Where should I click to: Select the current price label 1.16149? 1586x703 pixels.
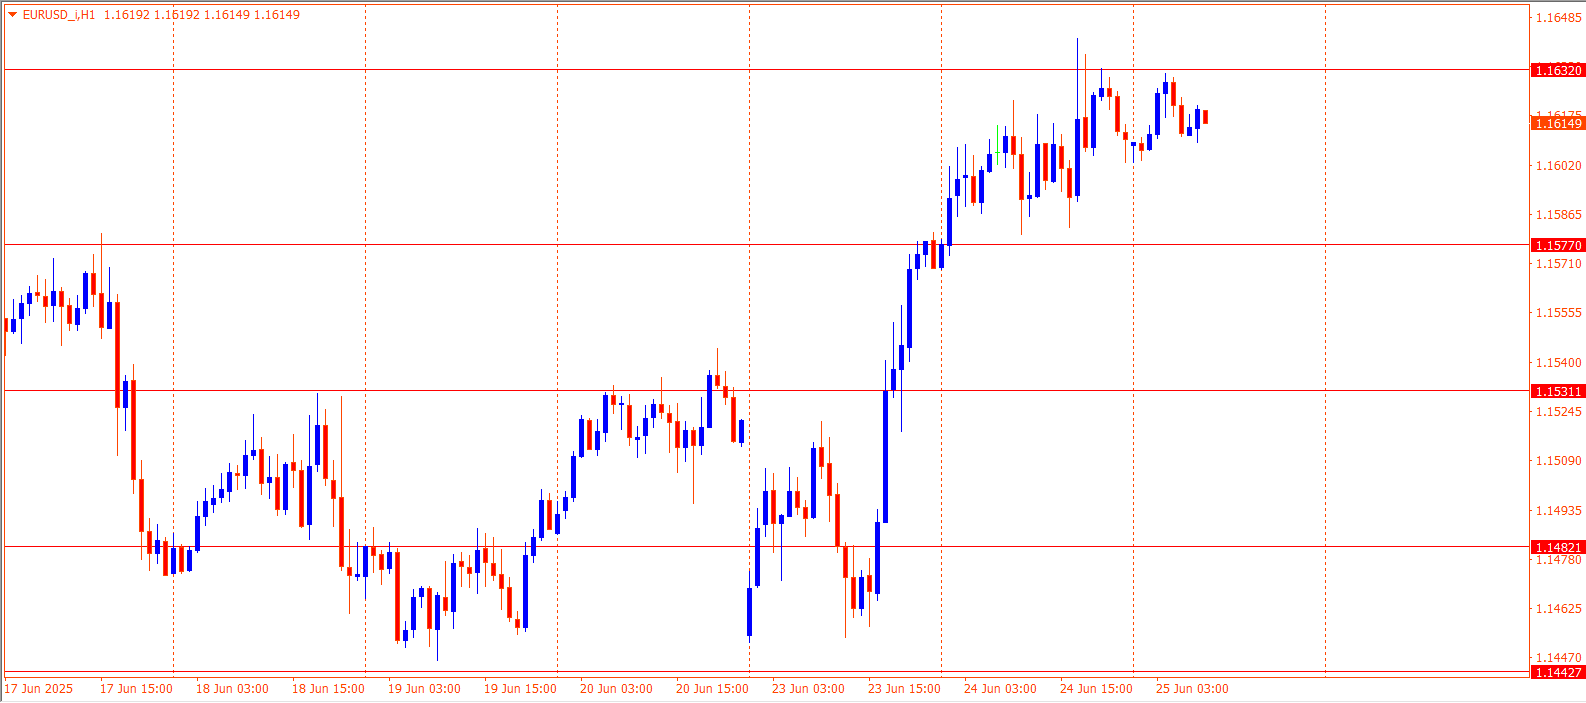[1558, 123]
